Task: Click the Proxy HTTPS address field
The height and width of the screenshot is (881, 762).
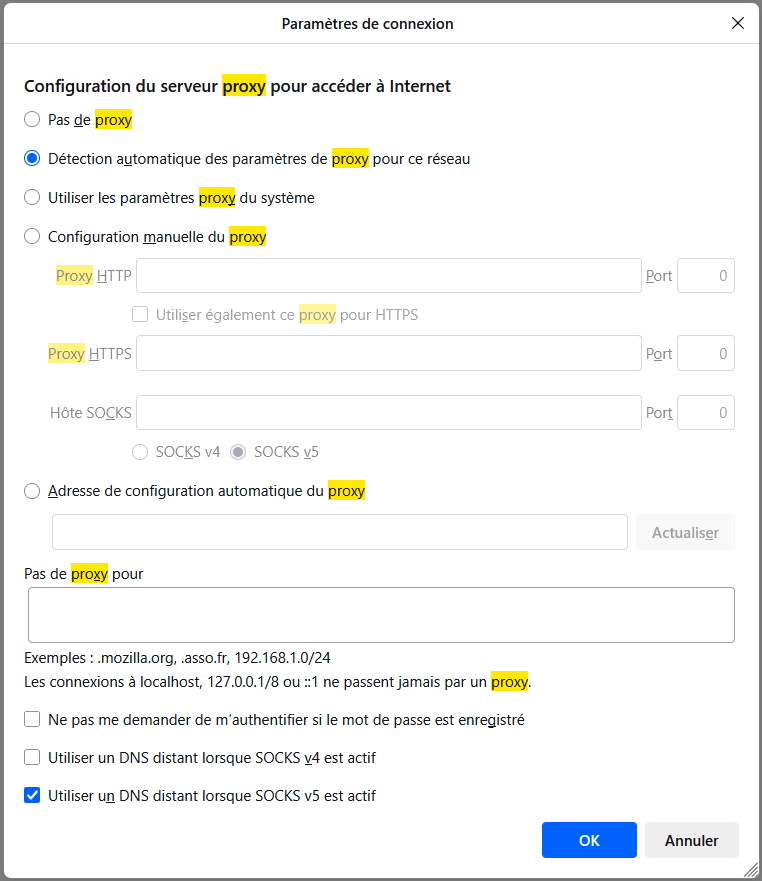Action: pyautogui.click(x=388, y=353)
